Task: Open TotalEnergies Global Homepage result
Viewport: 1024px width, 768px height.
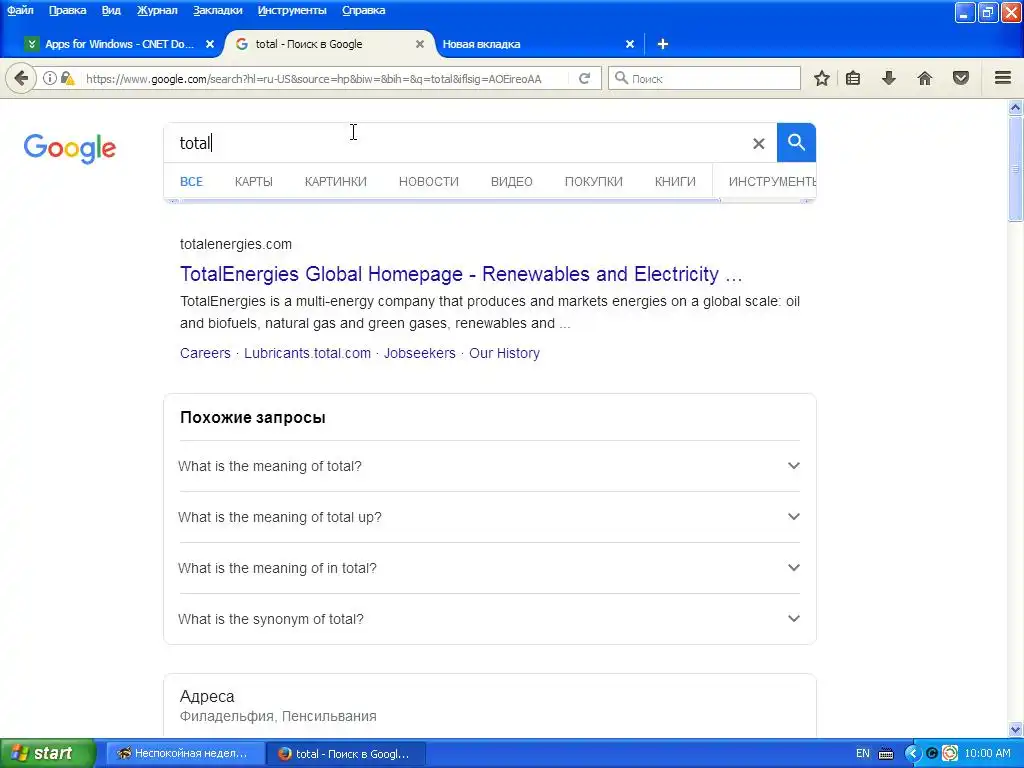Action: pyautogui.click(x=461, y=274)
